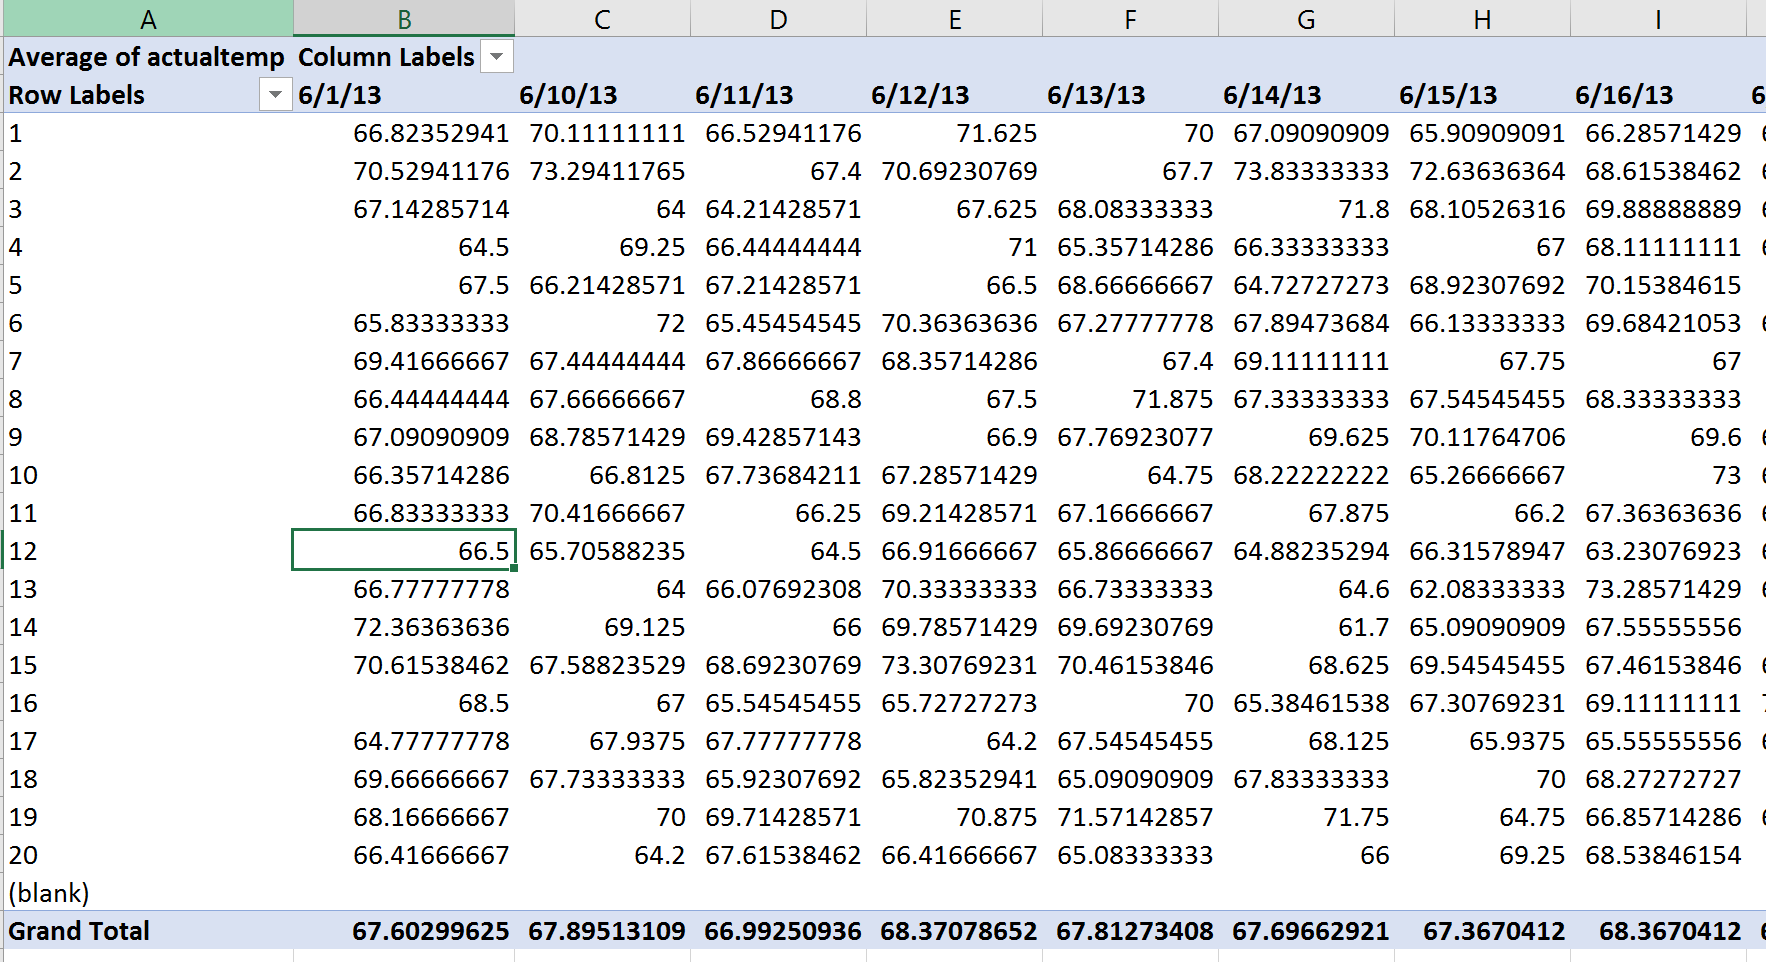This screenshot has width=1766, height=962.
Task: Select the 6/11/13 date header cell
Action: [x=778, y=95]
